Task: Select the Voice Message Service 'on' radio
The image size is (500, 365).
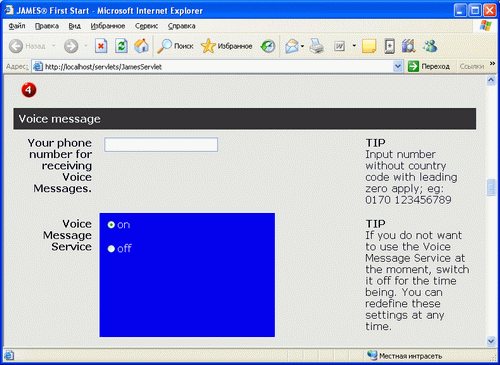Action: [111, 225]
